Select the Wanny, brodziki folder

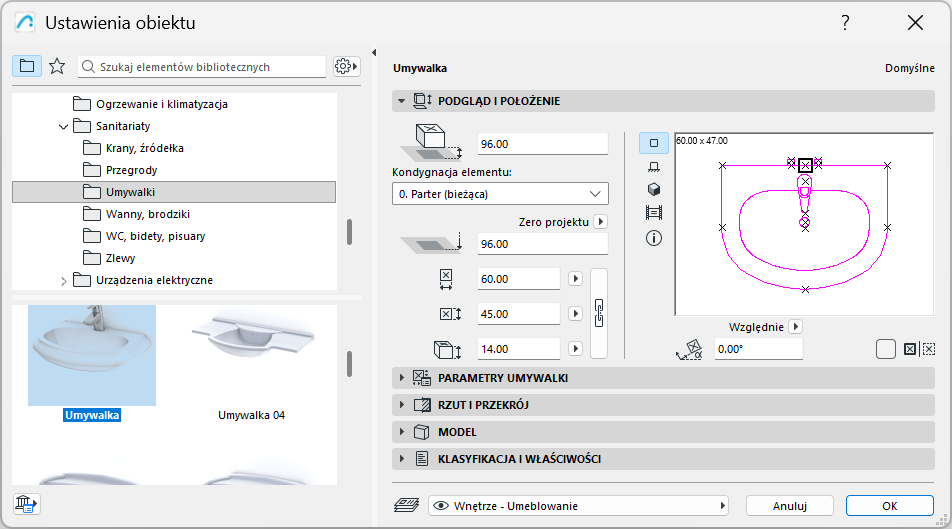148,214
